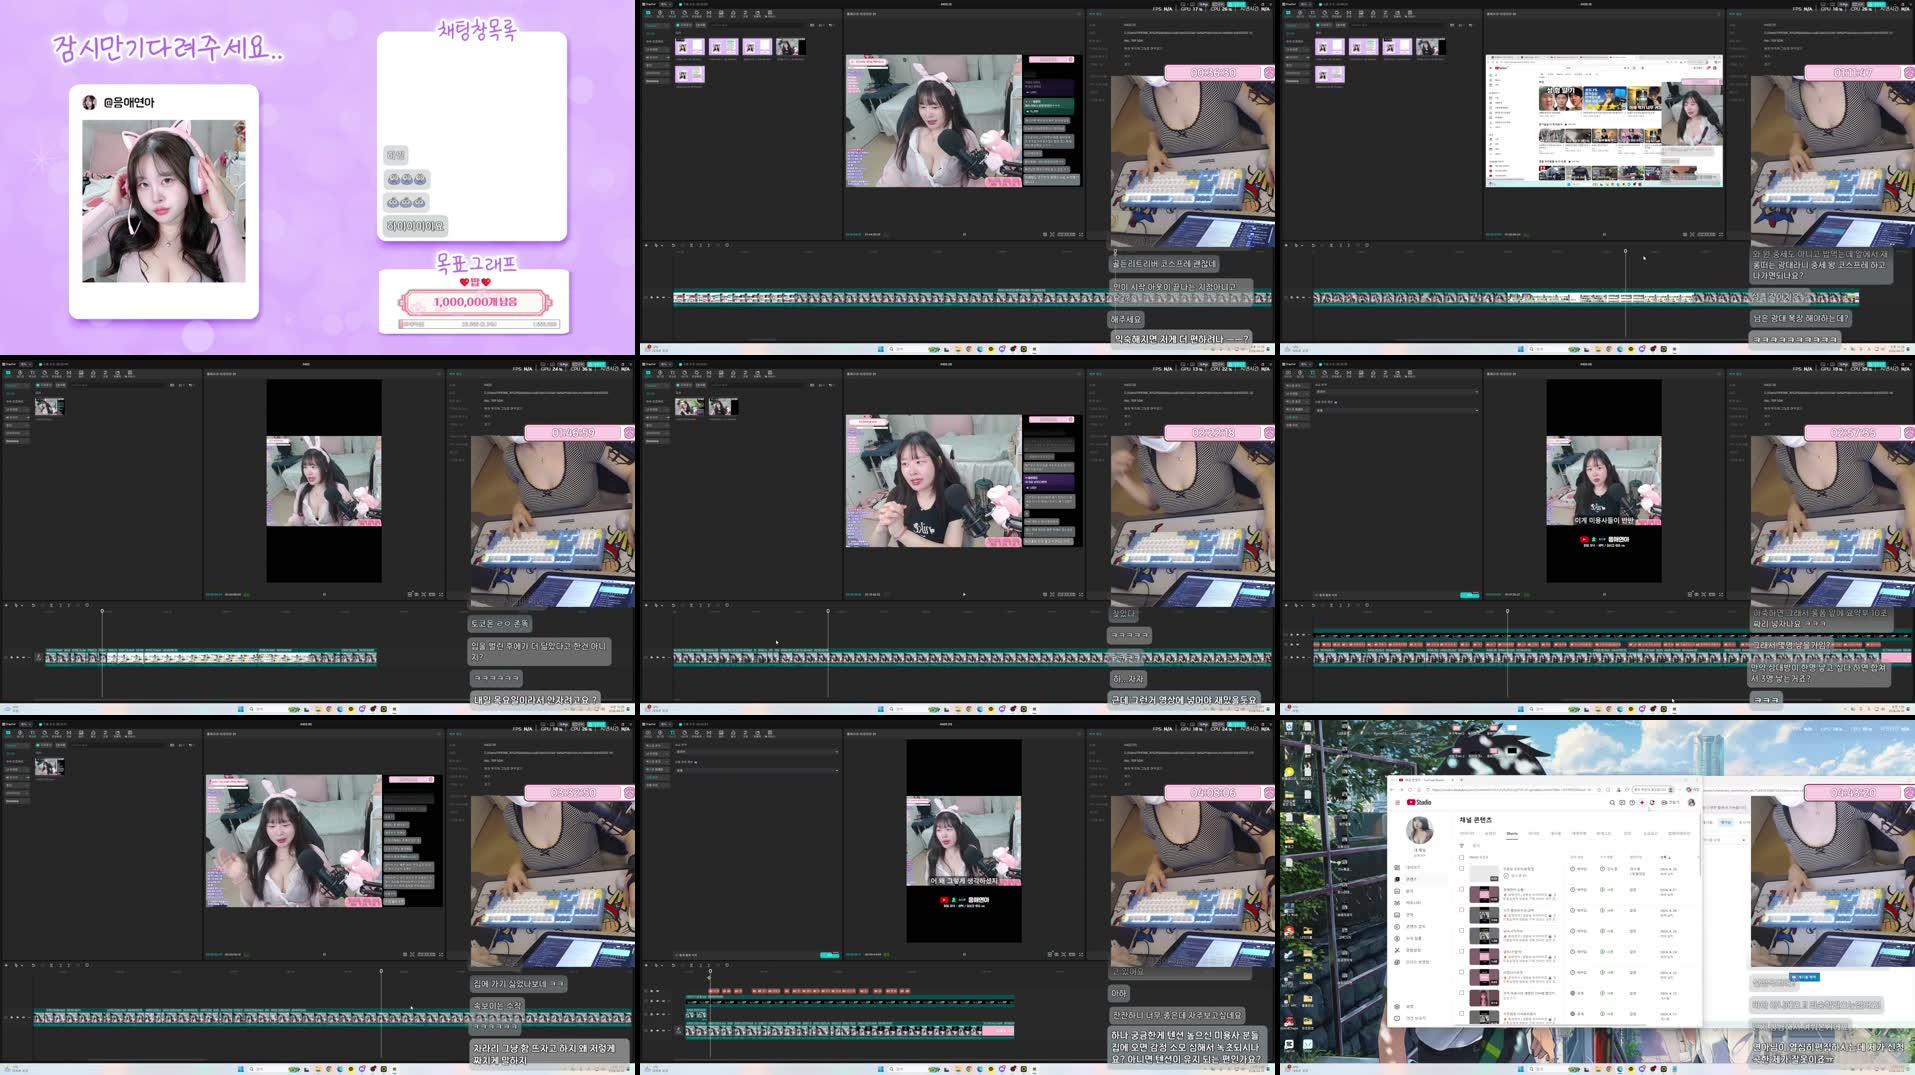1915x1075 pixels.
Task: Click the undo icon in the timeline toolbar
Action: (673, 245)
